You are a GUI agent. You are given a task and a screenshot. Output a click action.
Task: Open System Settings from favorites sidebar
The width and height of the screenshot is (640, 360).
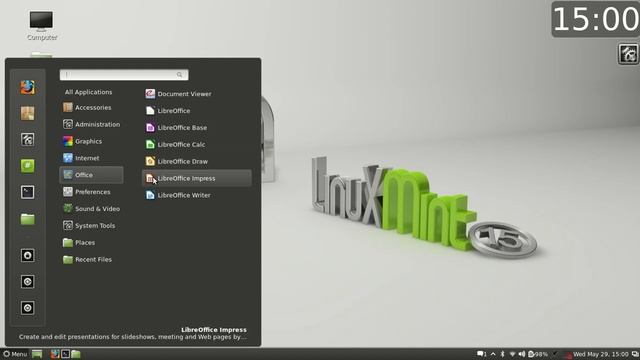(27, 140)
